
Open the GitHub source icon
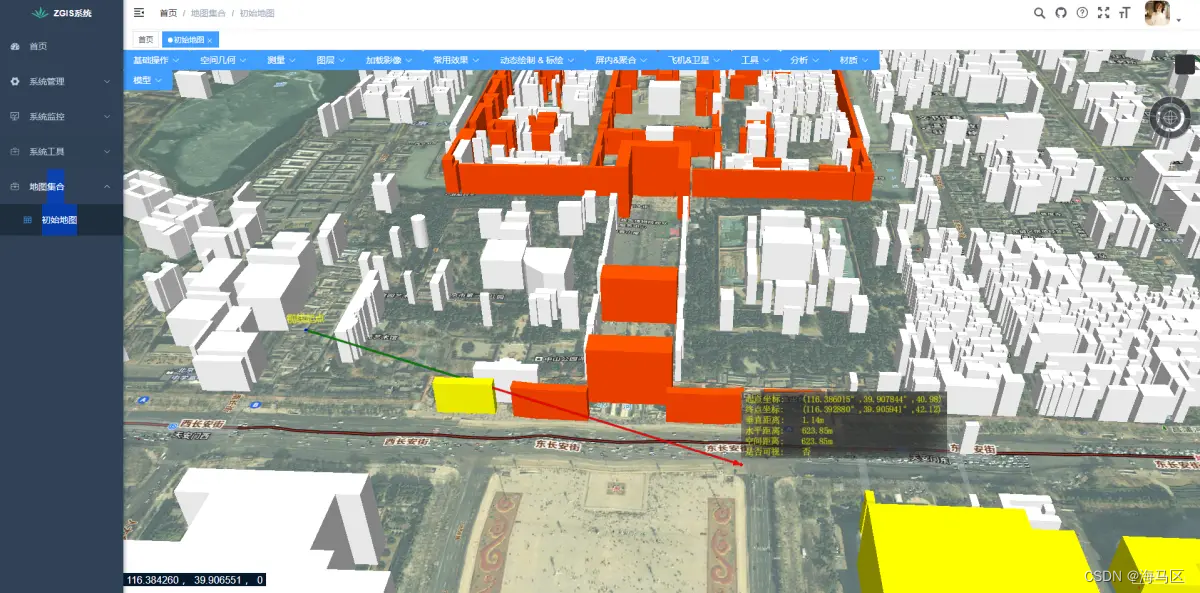point(1061,13)
